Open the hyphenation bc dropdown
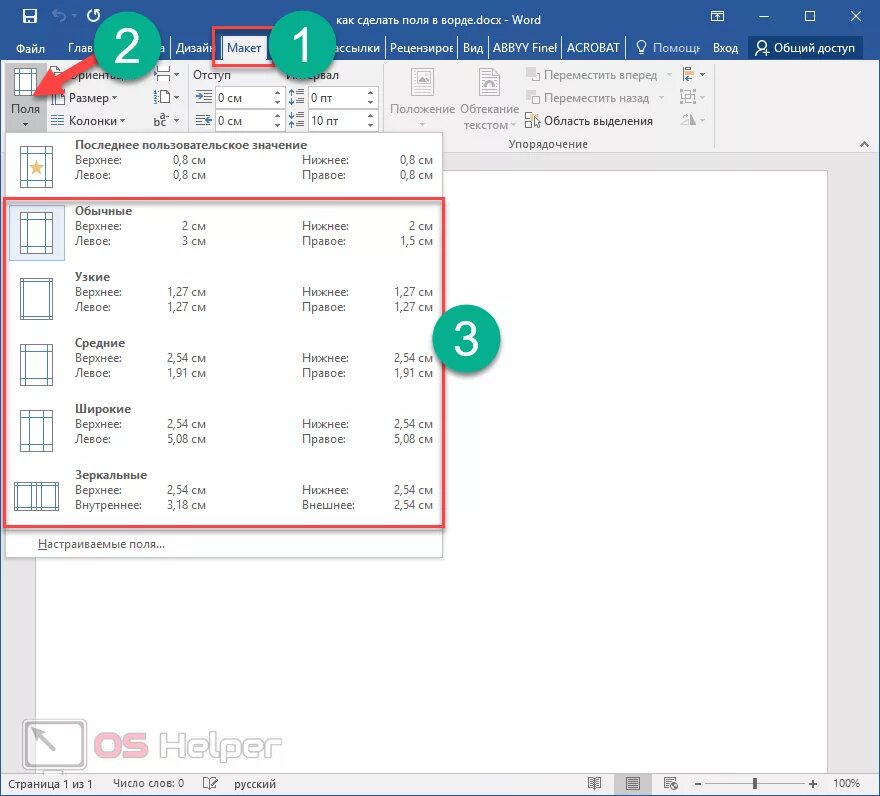Viewport: 880px width, 796px height. [x=166, y=121]
